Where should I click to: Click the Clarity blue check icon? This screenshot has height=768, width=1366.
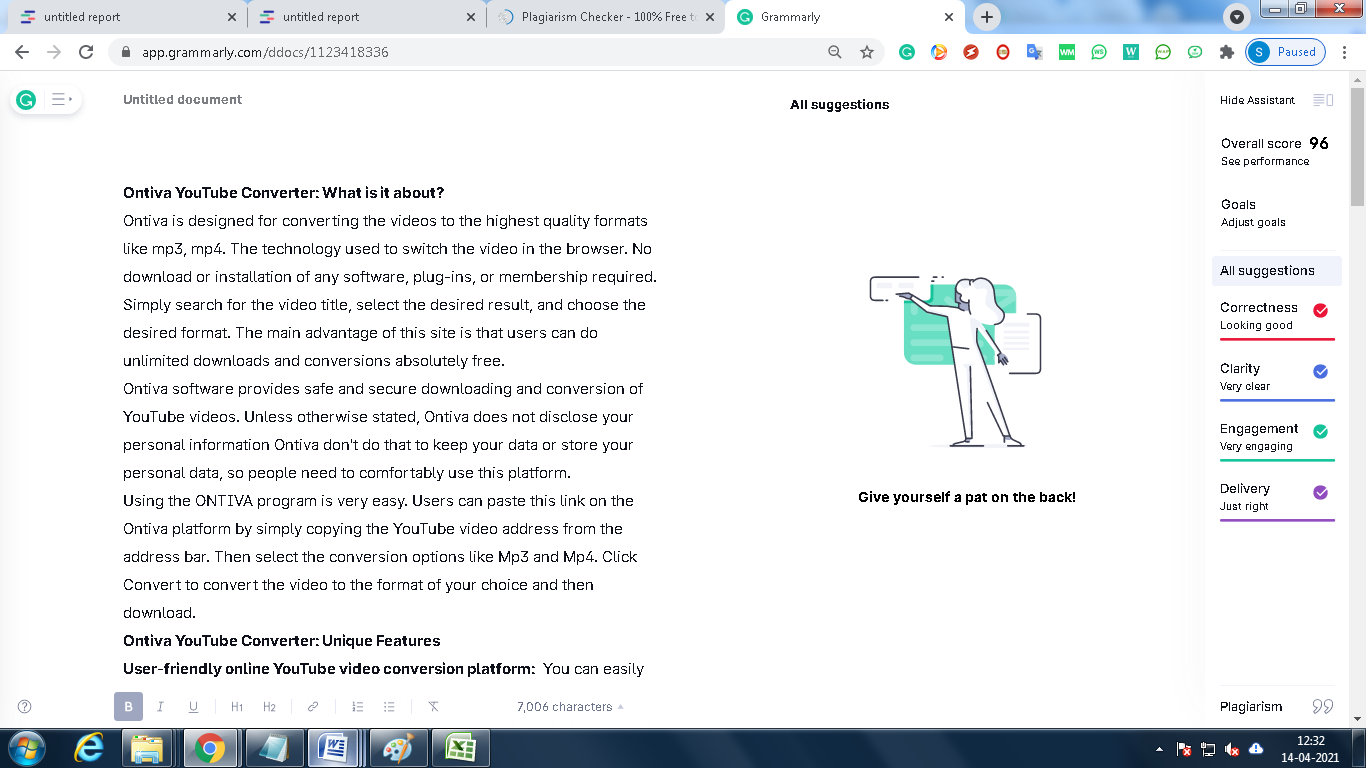(x=1320, y=371)
